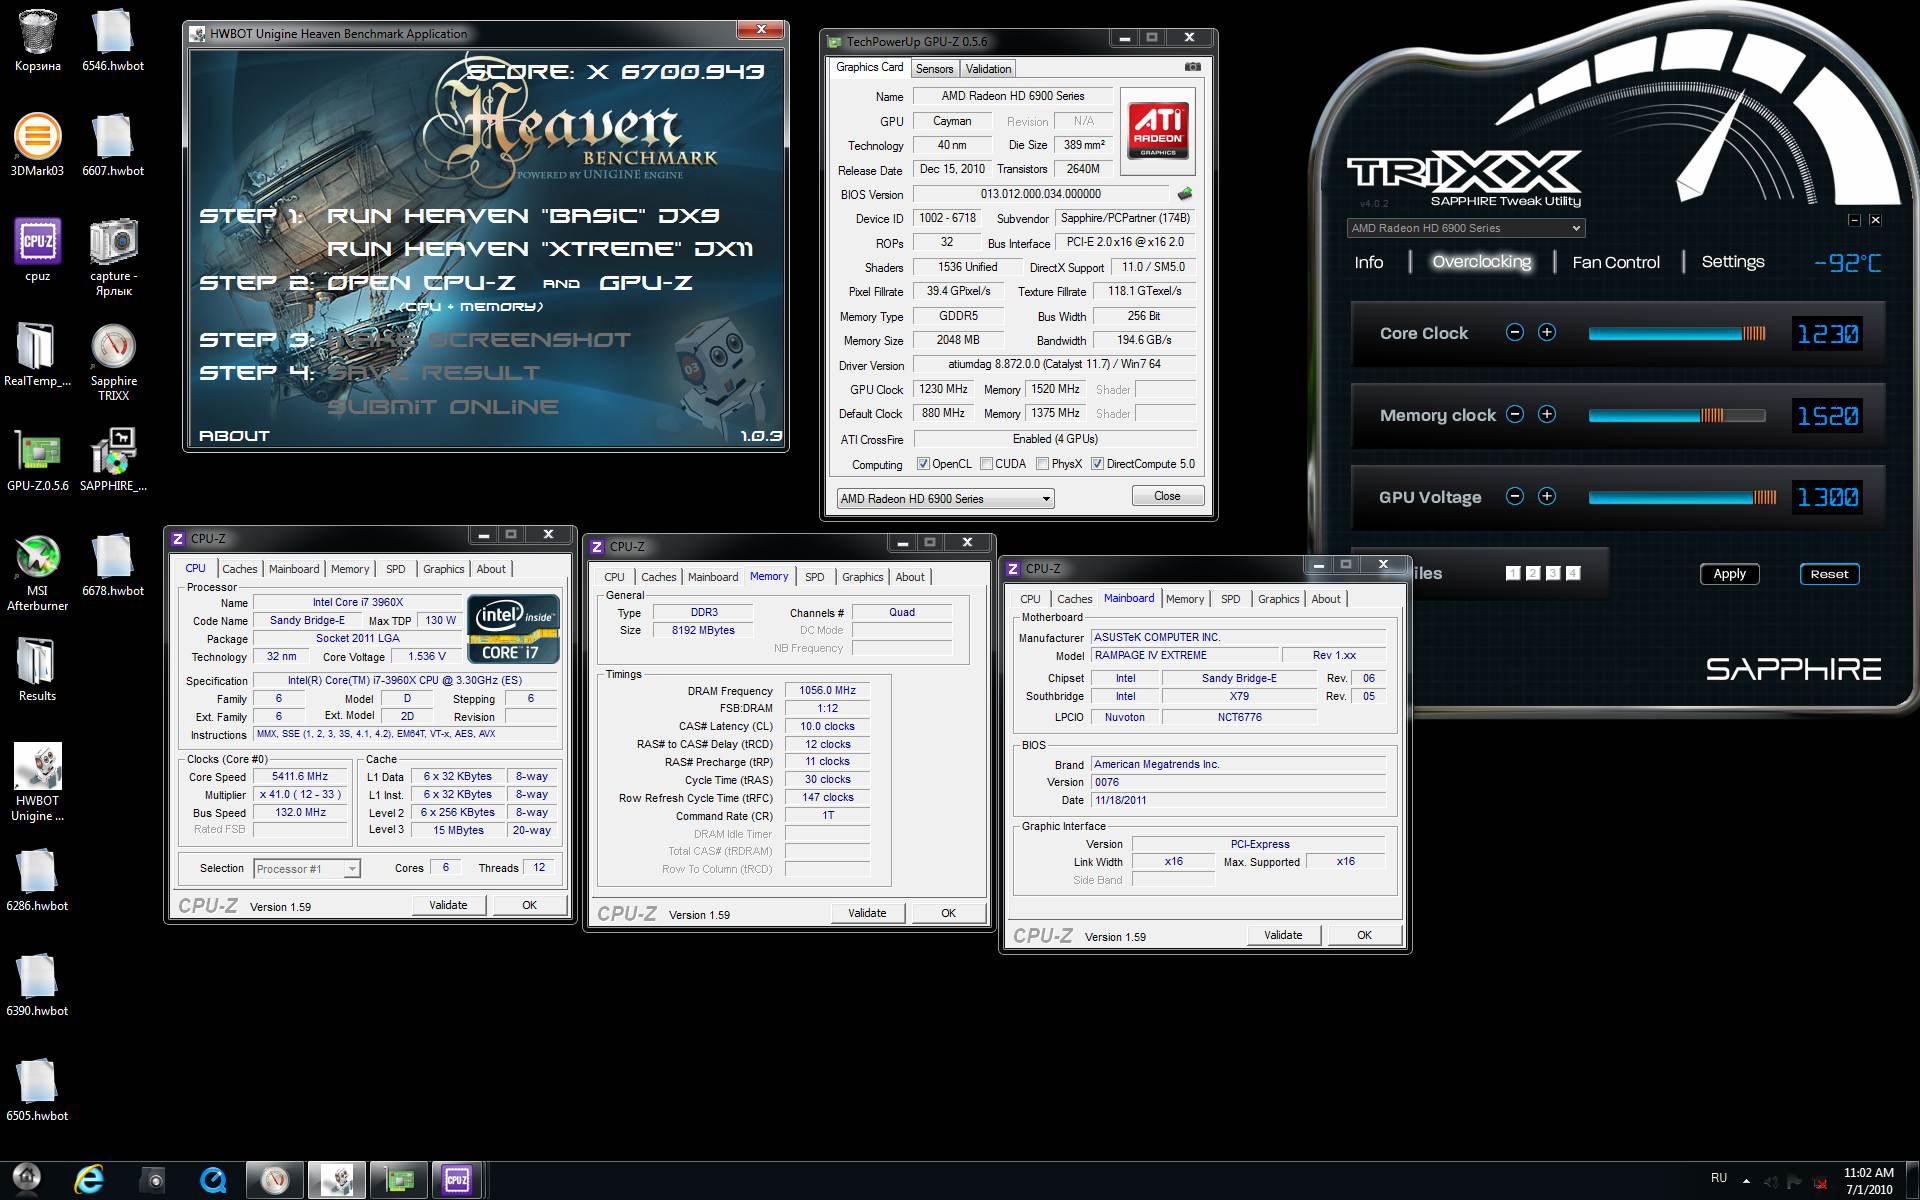Decrease Memory clock with minus icon

pos(1515,414)
